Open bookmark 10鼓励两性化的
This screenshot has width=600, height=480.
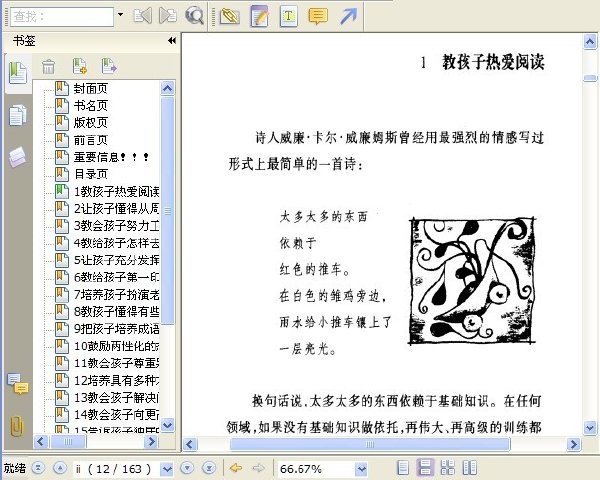click(116, 346)
